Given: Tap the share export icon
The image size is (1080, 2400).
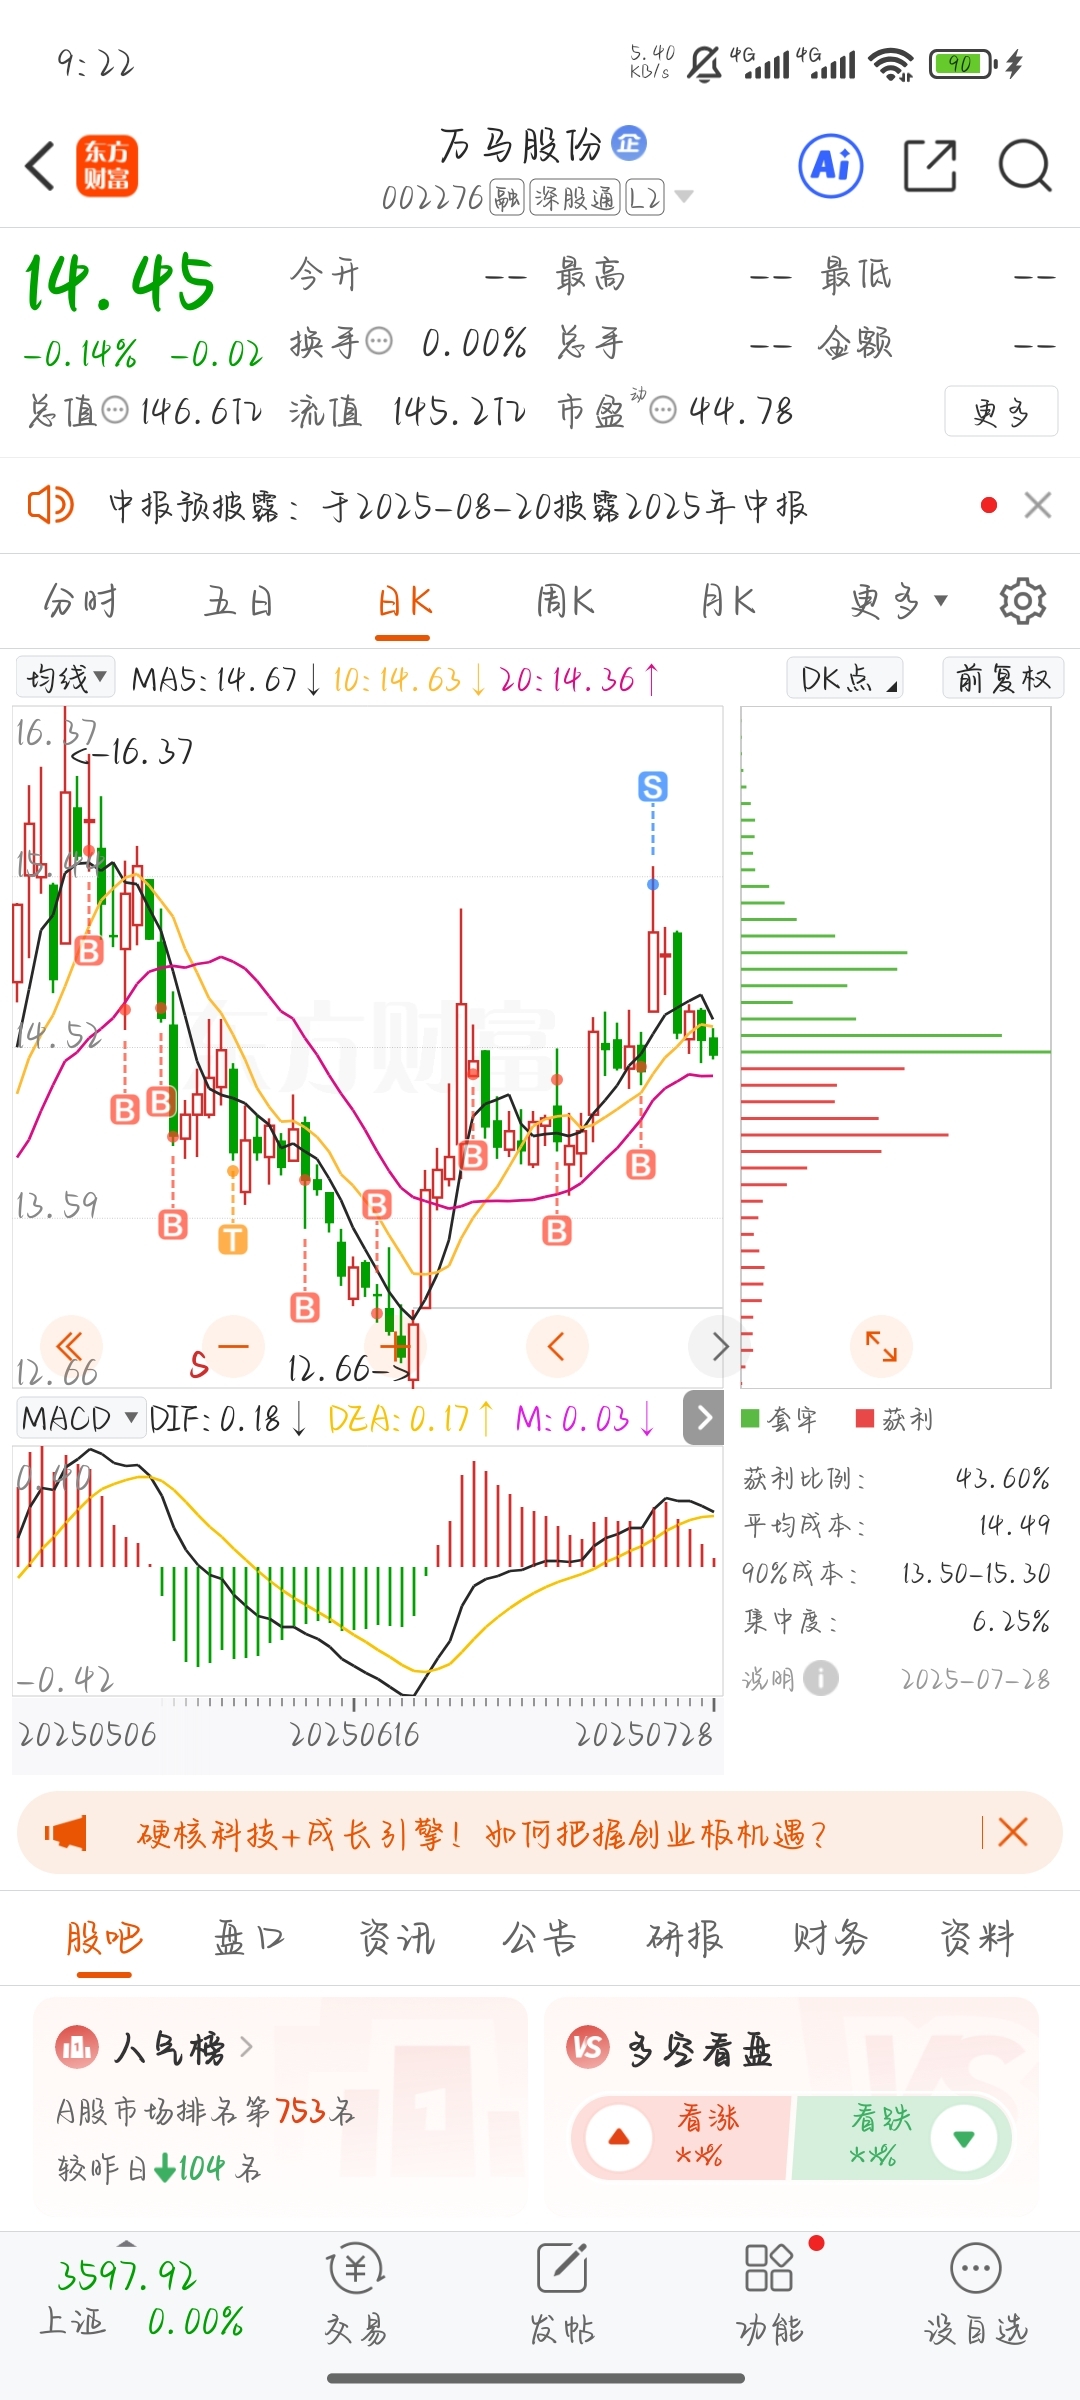Looking at the screenshot, I should point(930,165).
